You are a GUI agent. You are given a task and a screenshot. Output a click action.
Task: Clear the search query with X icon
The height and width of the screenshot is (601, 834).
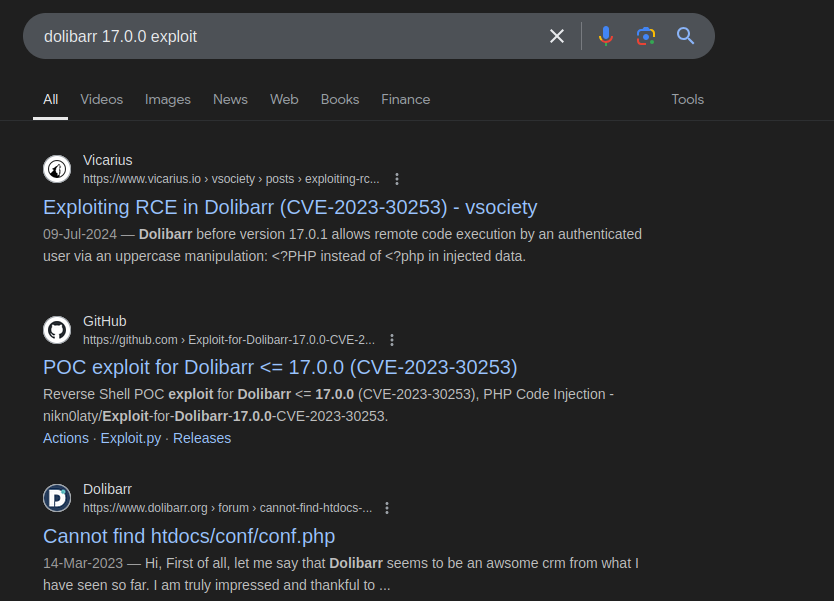point(556,36)
